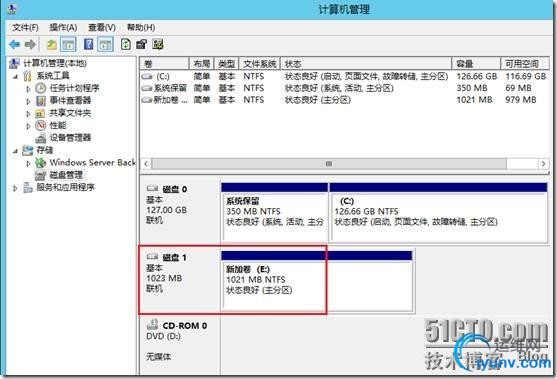Click the 磁盘管理 disk icon
The width and height of the screenshot is (557, 379).
(x=41, y=175)
